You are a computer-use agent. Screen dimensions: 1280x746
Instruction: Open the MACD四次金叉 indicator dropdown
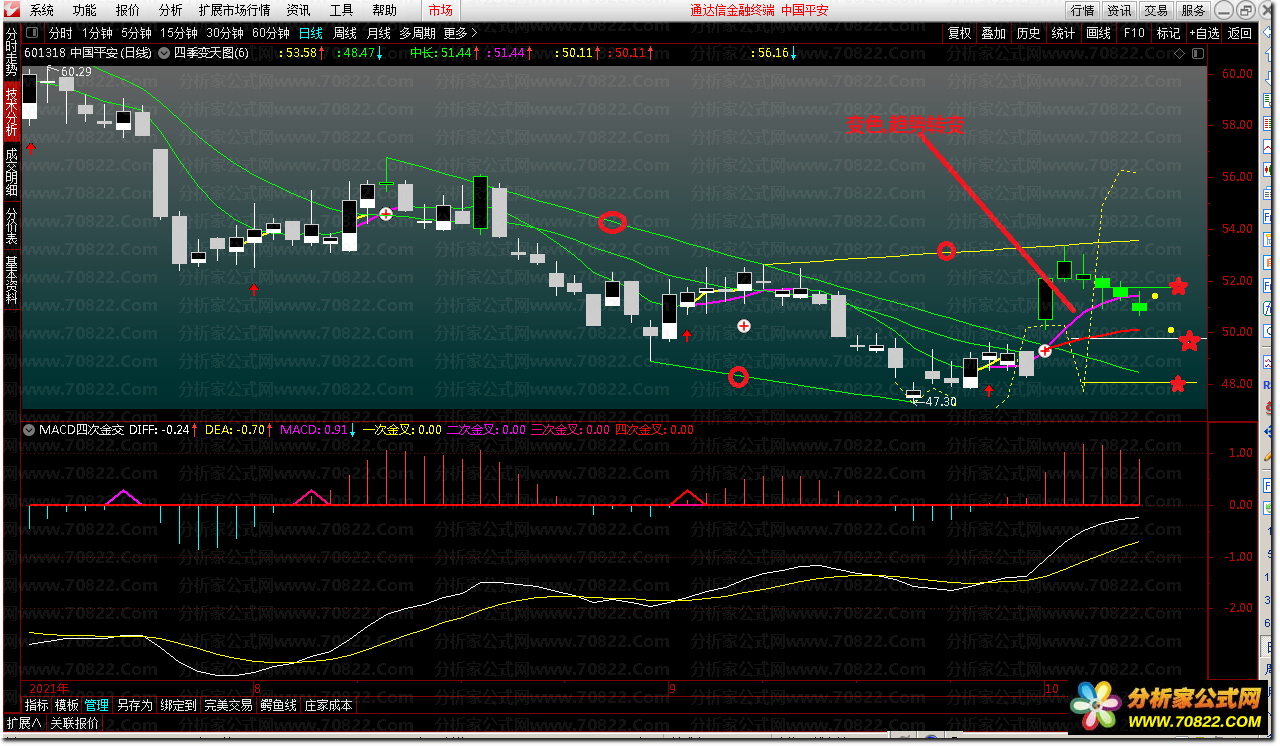pos(29,430)
